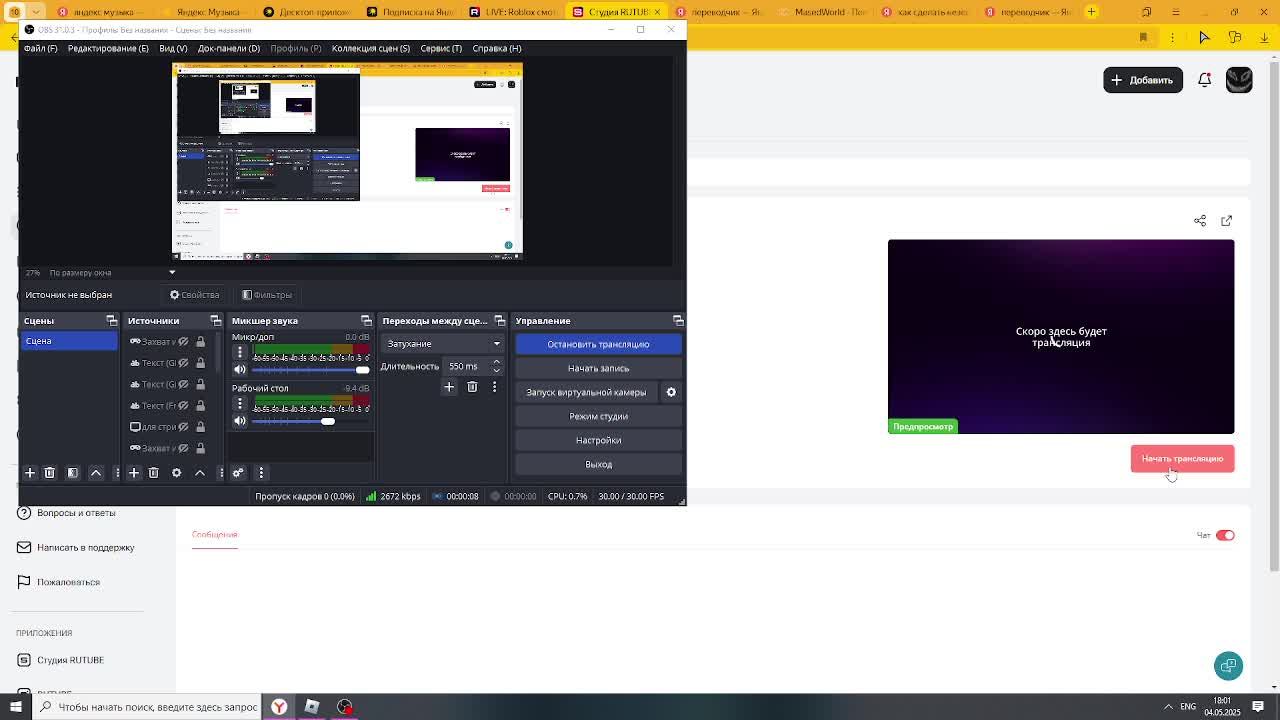Viewport: 1280px width, 720px height.
Task: Open the Файл (F) menu
Action: click(x=41, y=48)
